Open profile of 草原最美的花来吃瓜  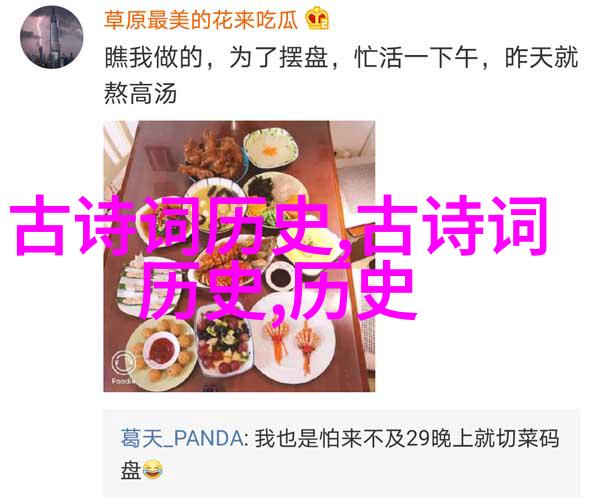201,19
